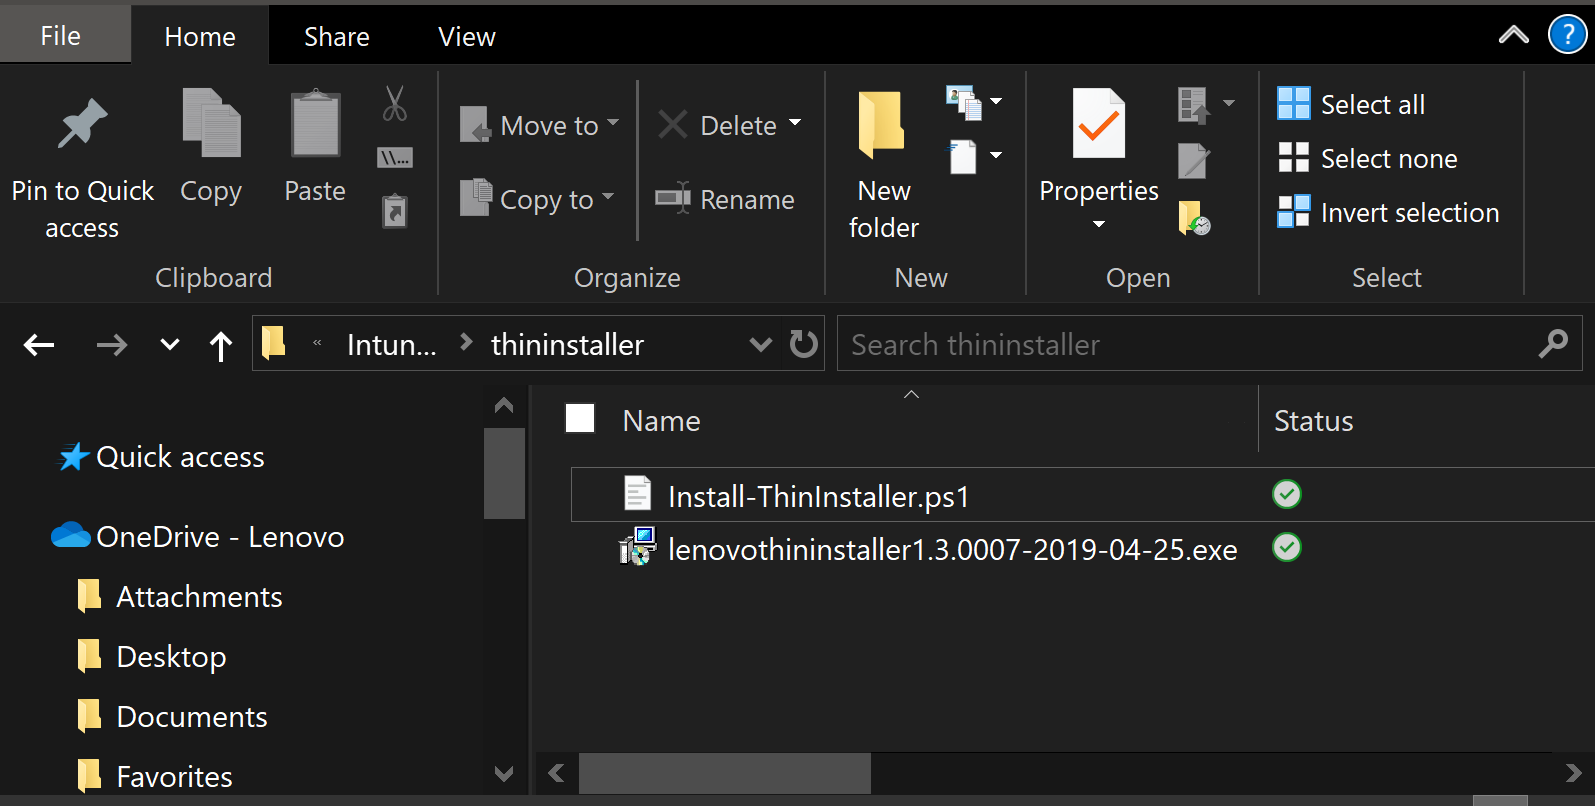Click the Cut scissors icon
The image size is (1595, 806).
click(x=395, y=103)
